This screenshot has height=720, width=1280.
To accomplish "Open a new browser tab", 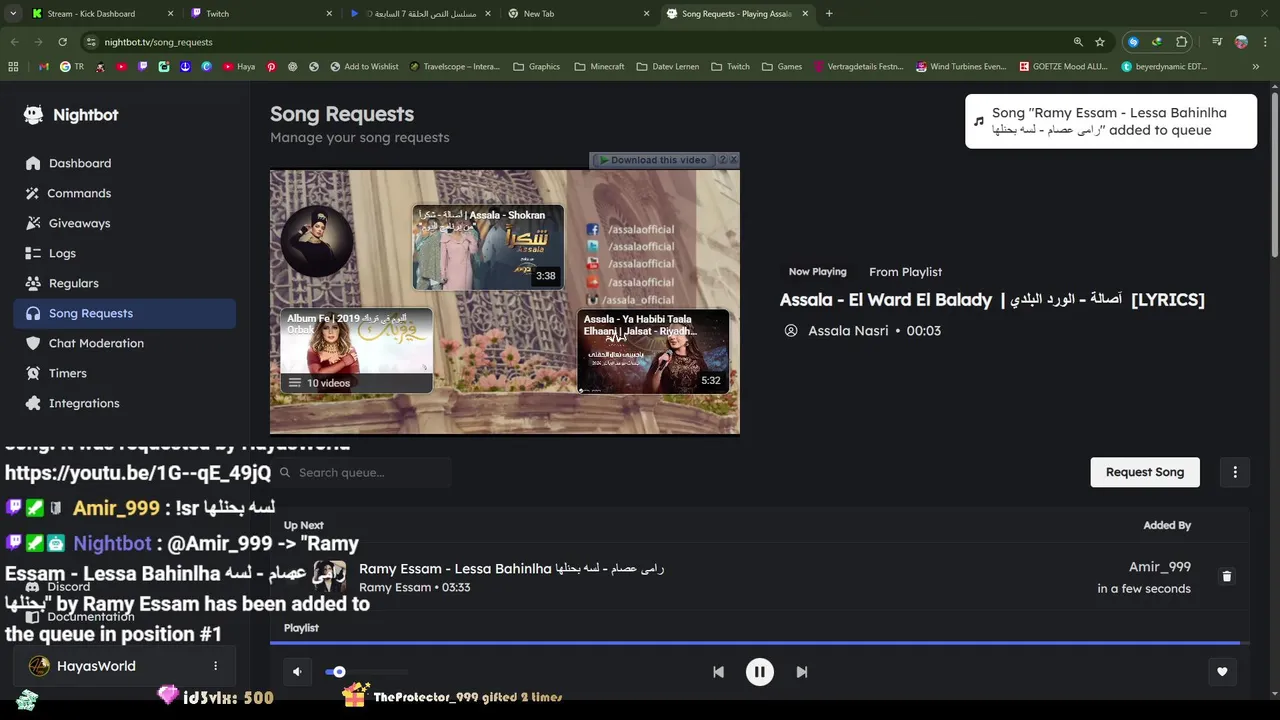I will [x=829, y=14].
